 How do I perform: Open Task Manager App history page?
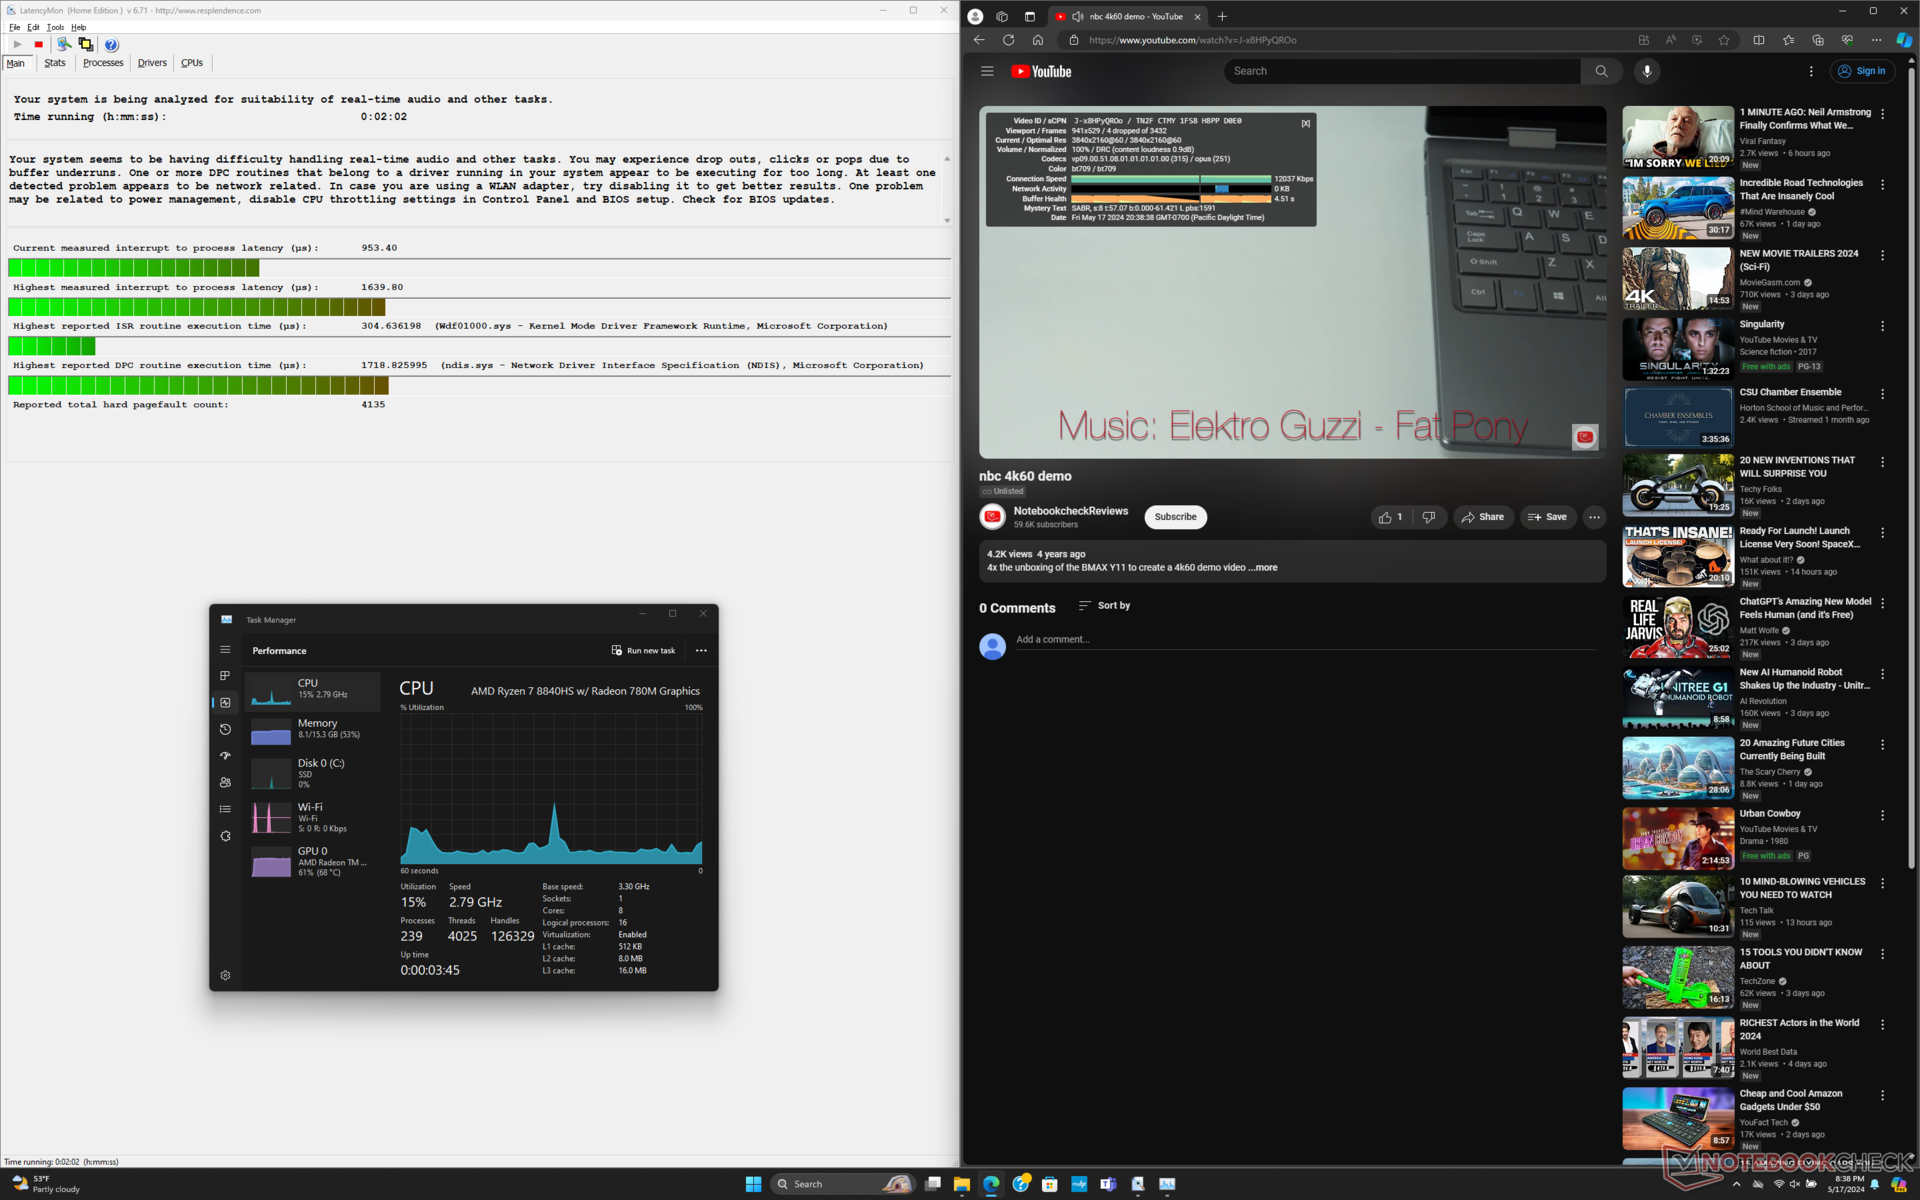point(225,729)
